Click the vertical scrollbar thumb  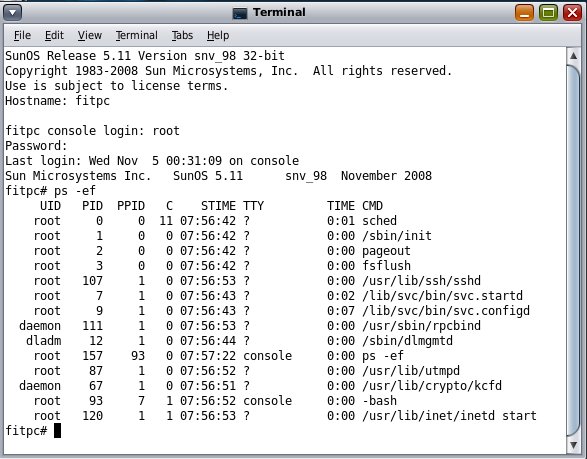coord(574,250)
